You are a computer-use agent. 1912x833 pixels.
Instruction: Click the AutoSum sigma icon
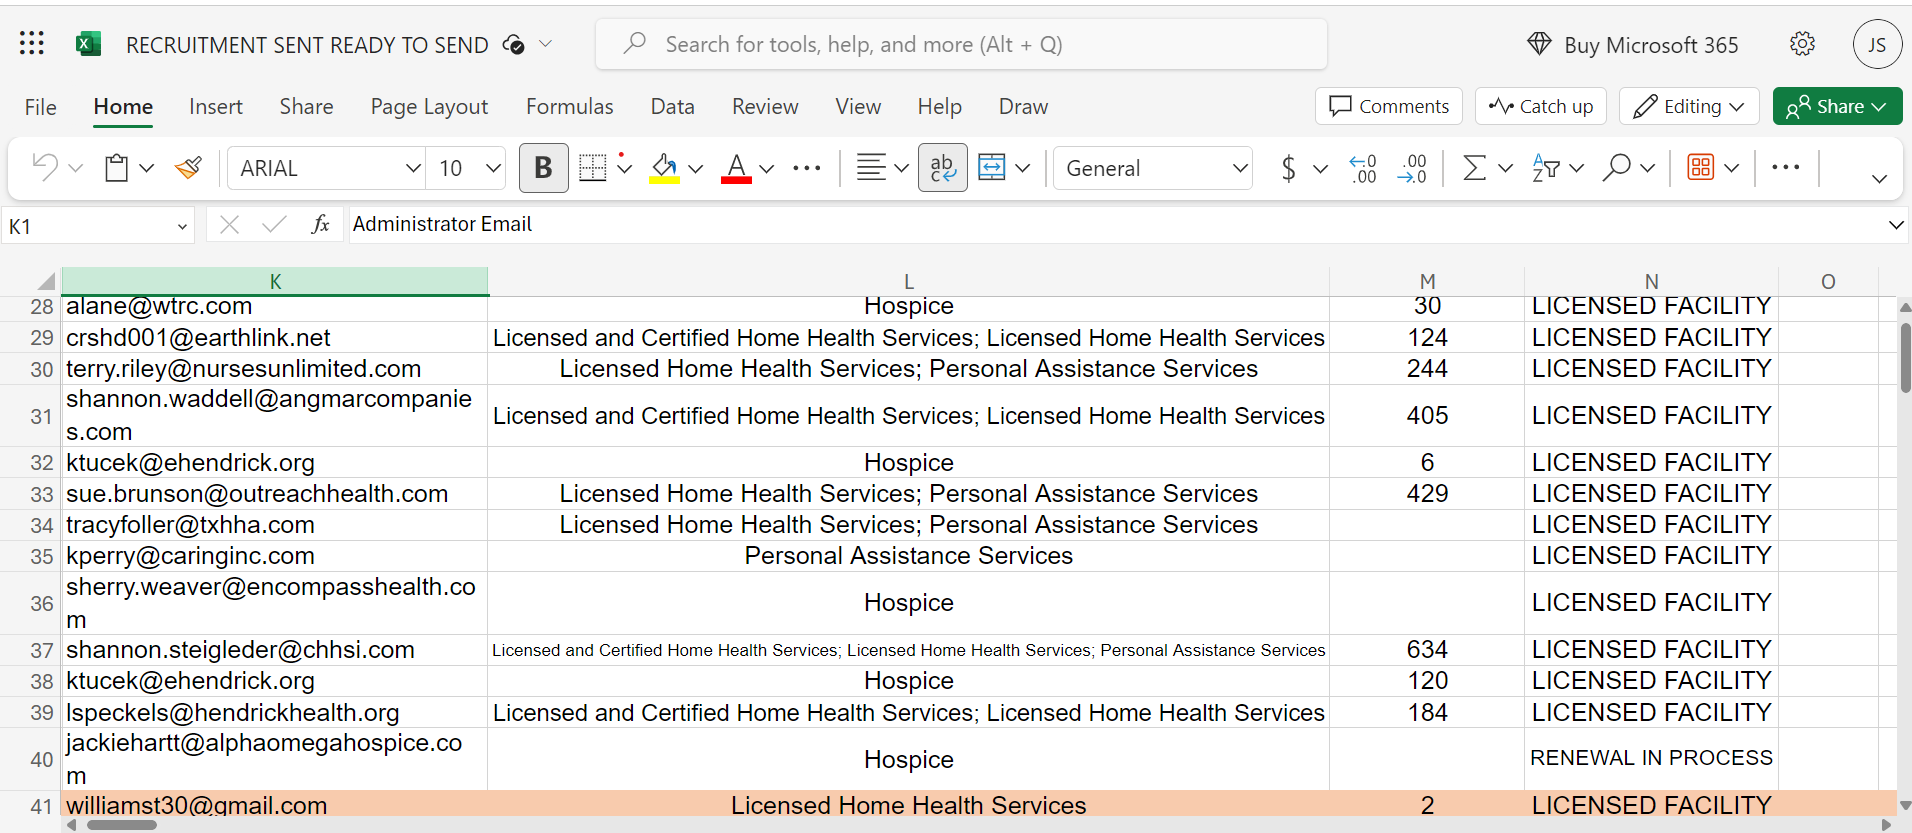pyautogui.click(x=1474, y=168)
